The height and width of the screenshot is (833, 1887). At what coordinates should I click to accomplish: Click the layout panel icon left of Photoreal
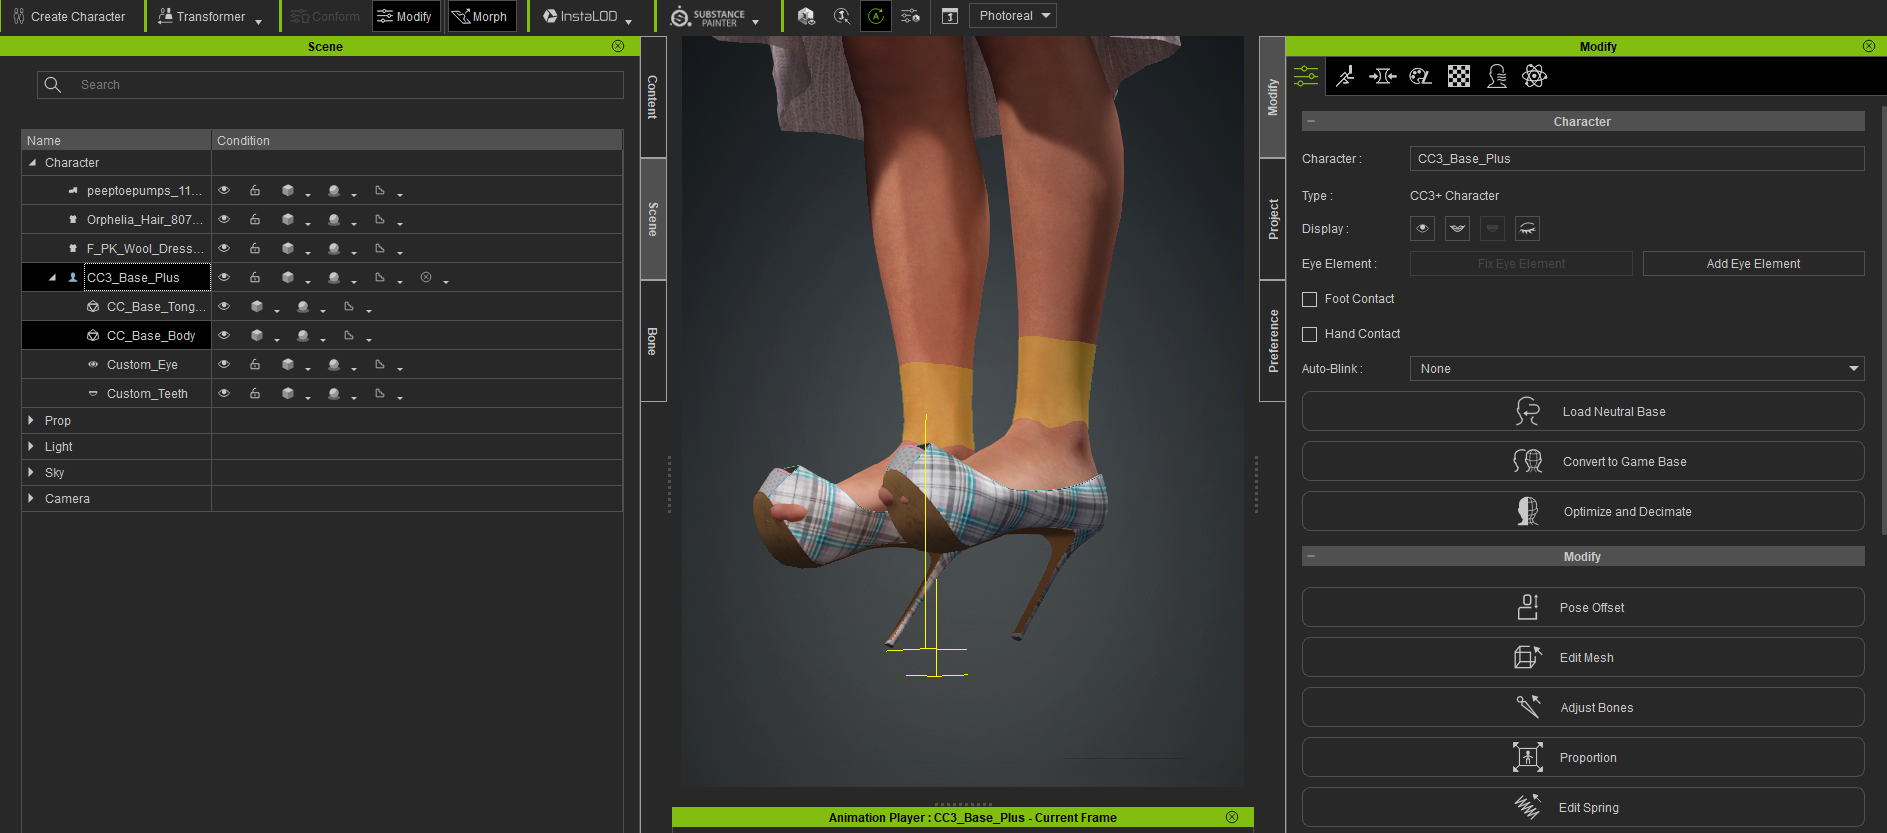[950, 16]
